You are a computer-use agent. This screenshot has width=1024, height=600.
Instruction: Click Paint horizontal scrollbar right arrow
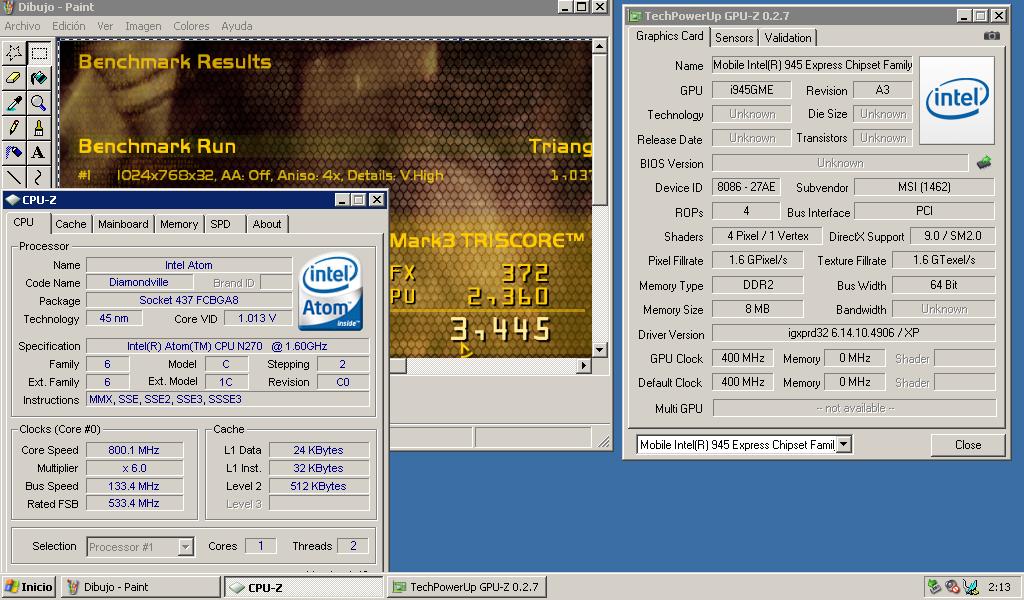(584, 366)
